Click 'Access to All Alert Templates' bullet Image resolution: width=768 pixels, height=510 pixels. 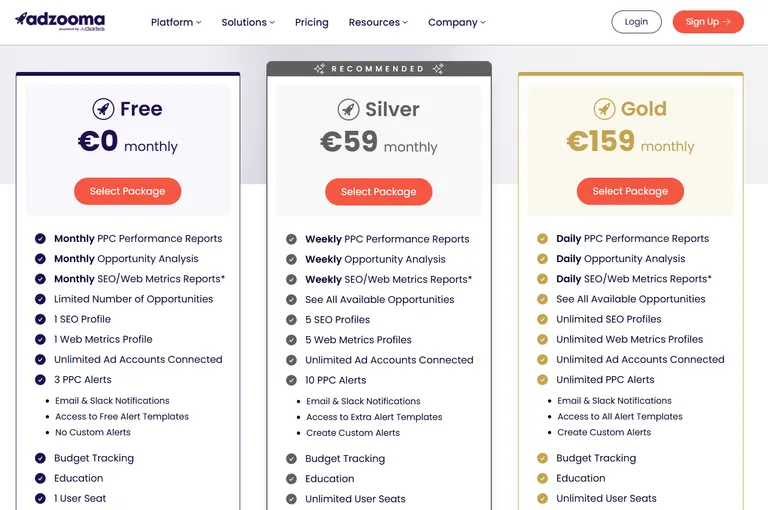620,416
